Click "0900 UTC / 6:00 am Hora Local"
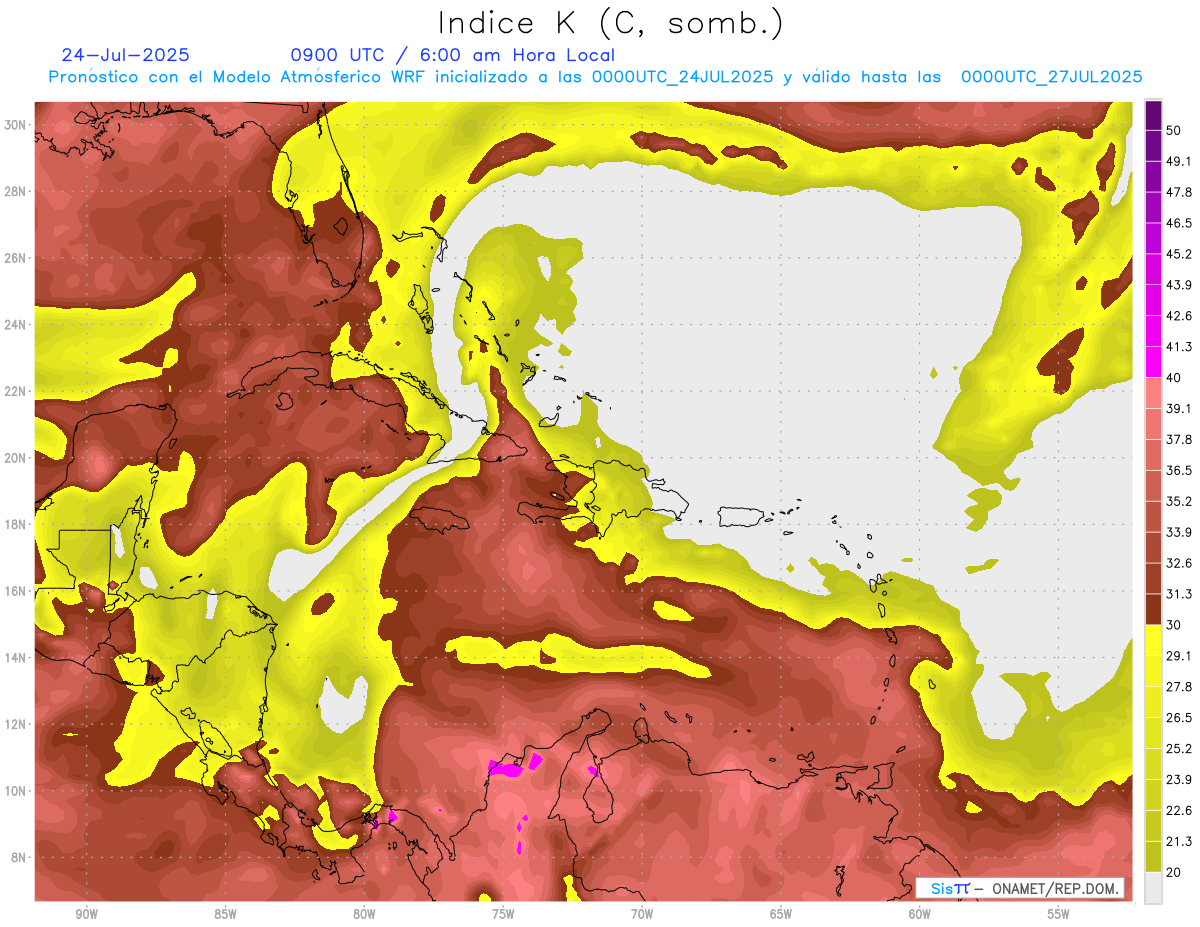 pos(452,55)
